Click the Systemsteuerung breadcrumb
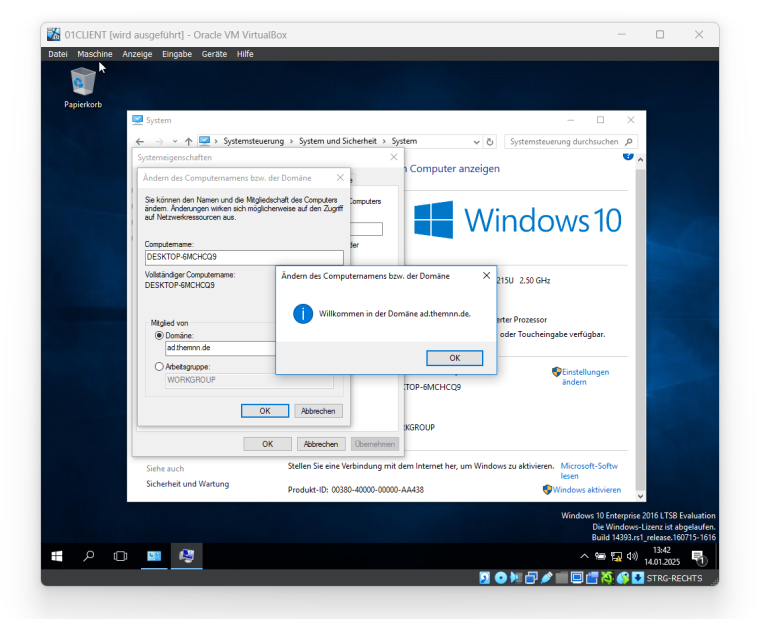 [254, 142]
